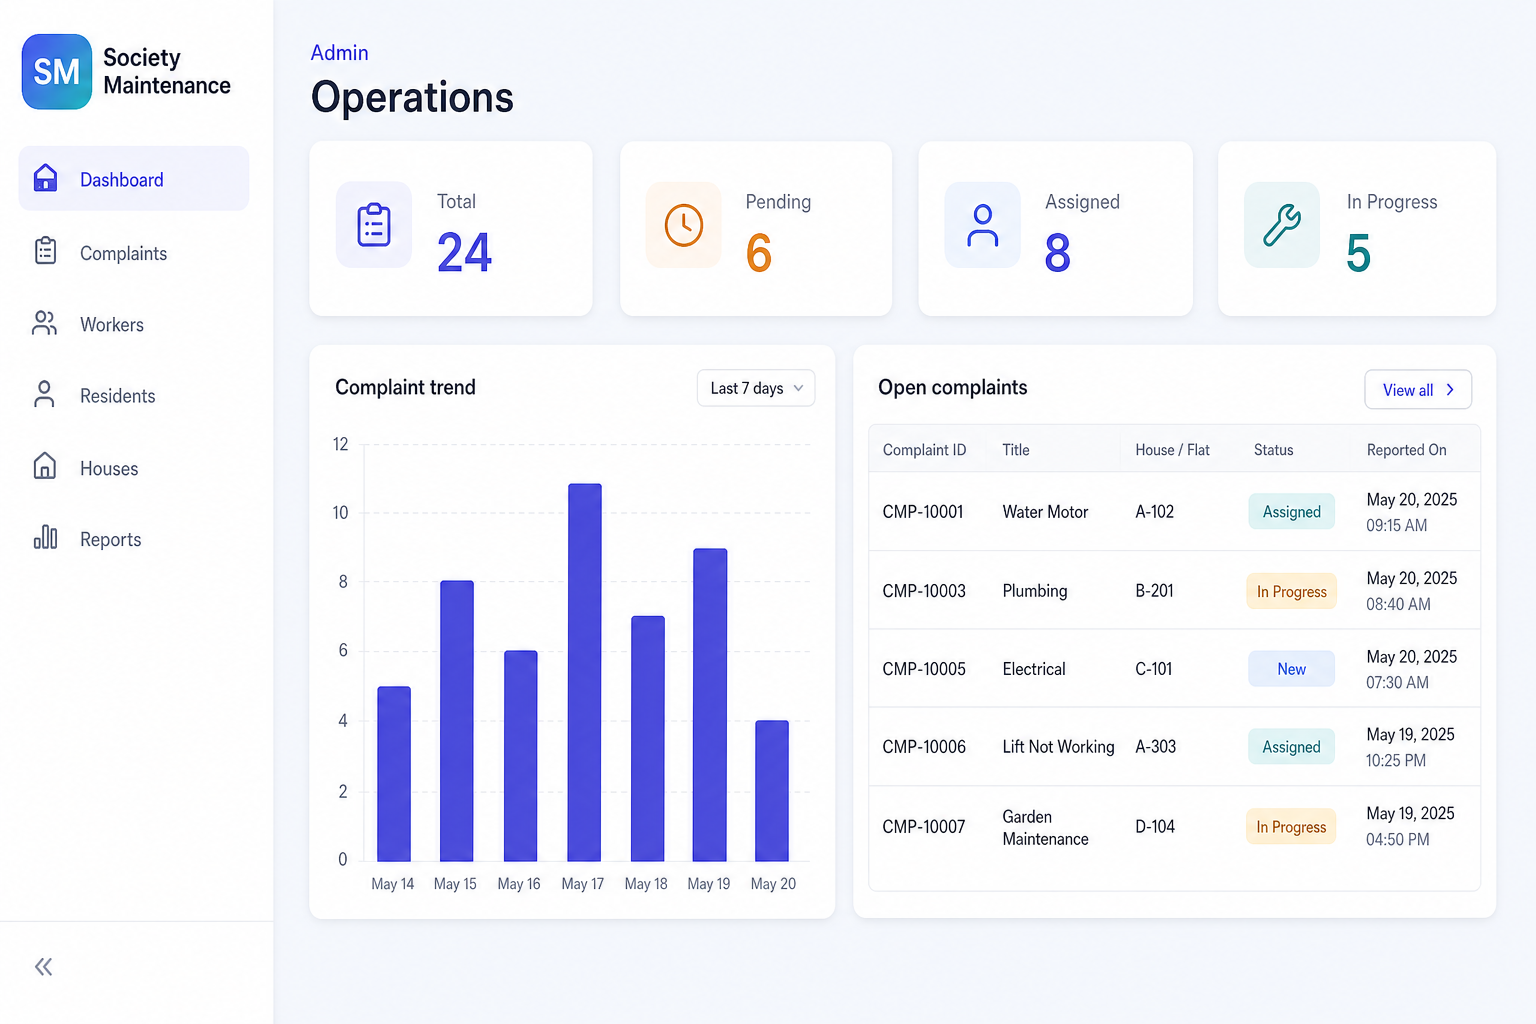Click the In Progress wrench icon
This screenshot has width=1536, height=1024.
tap(1282, 225)
